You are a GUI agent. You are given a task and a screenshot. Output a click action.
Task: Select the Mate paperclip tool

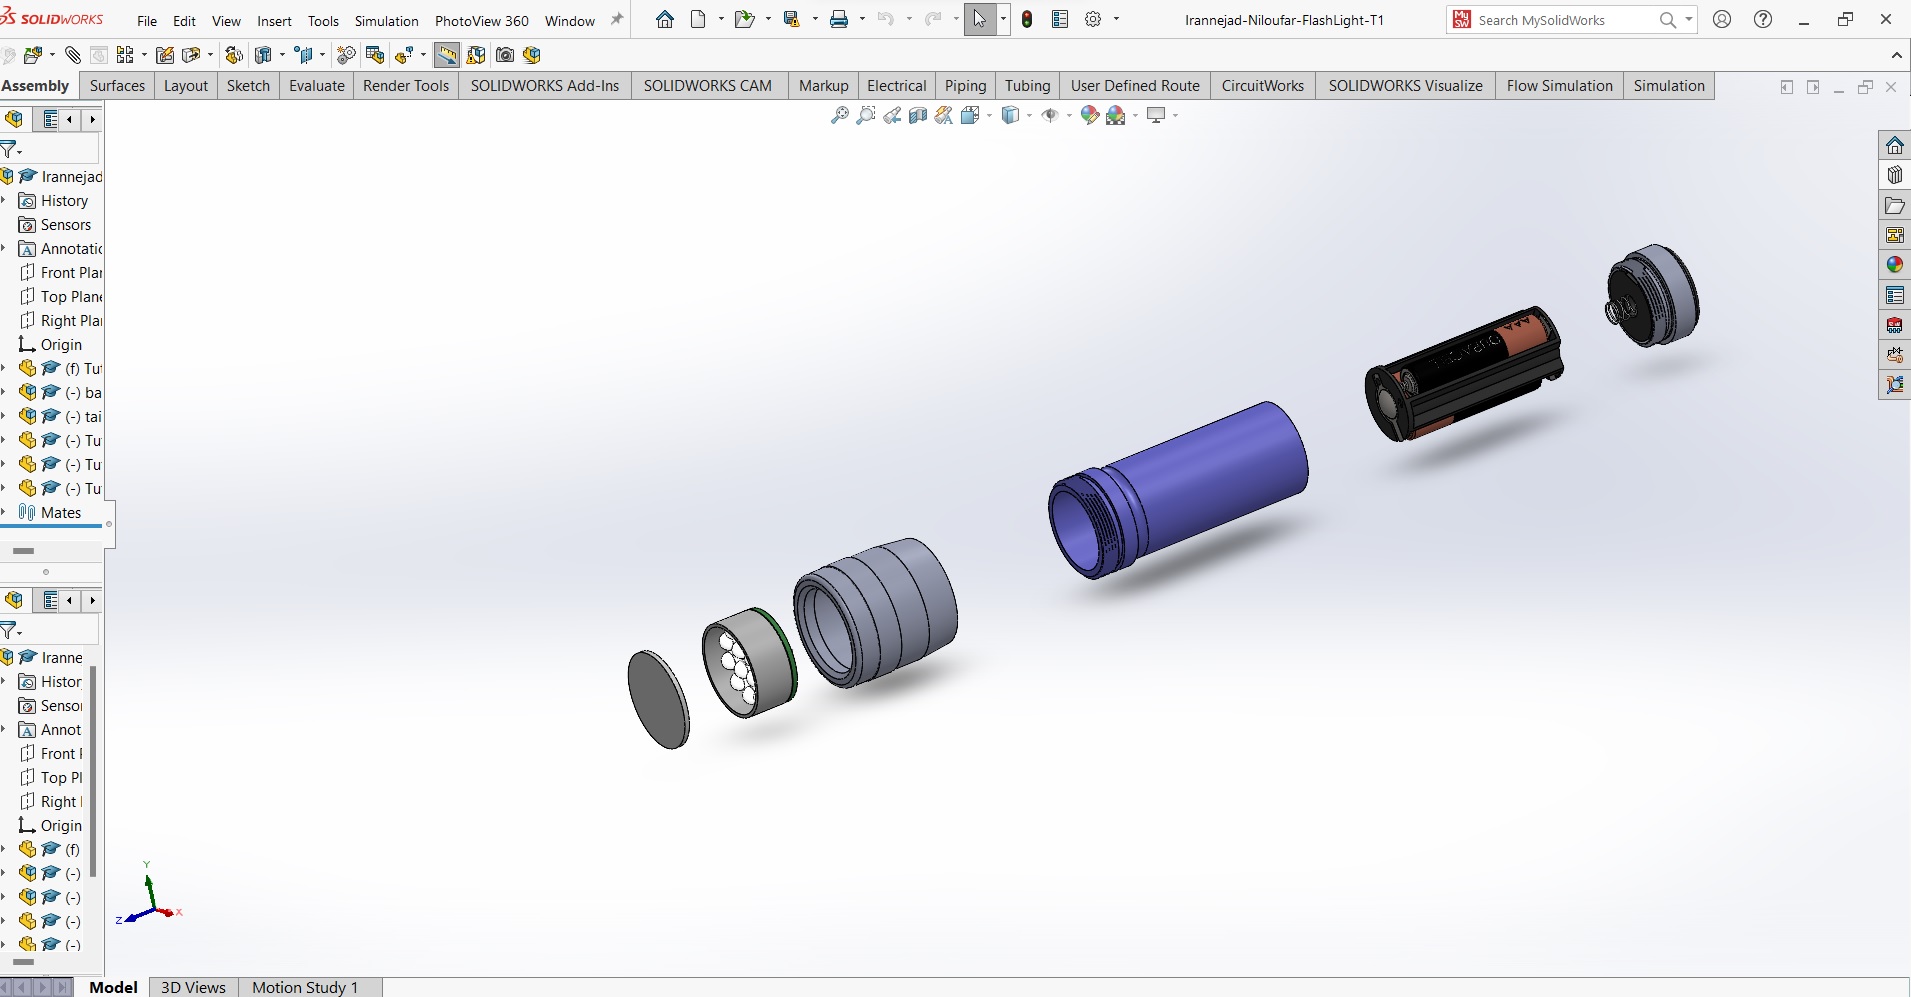(x=73, y=55)
